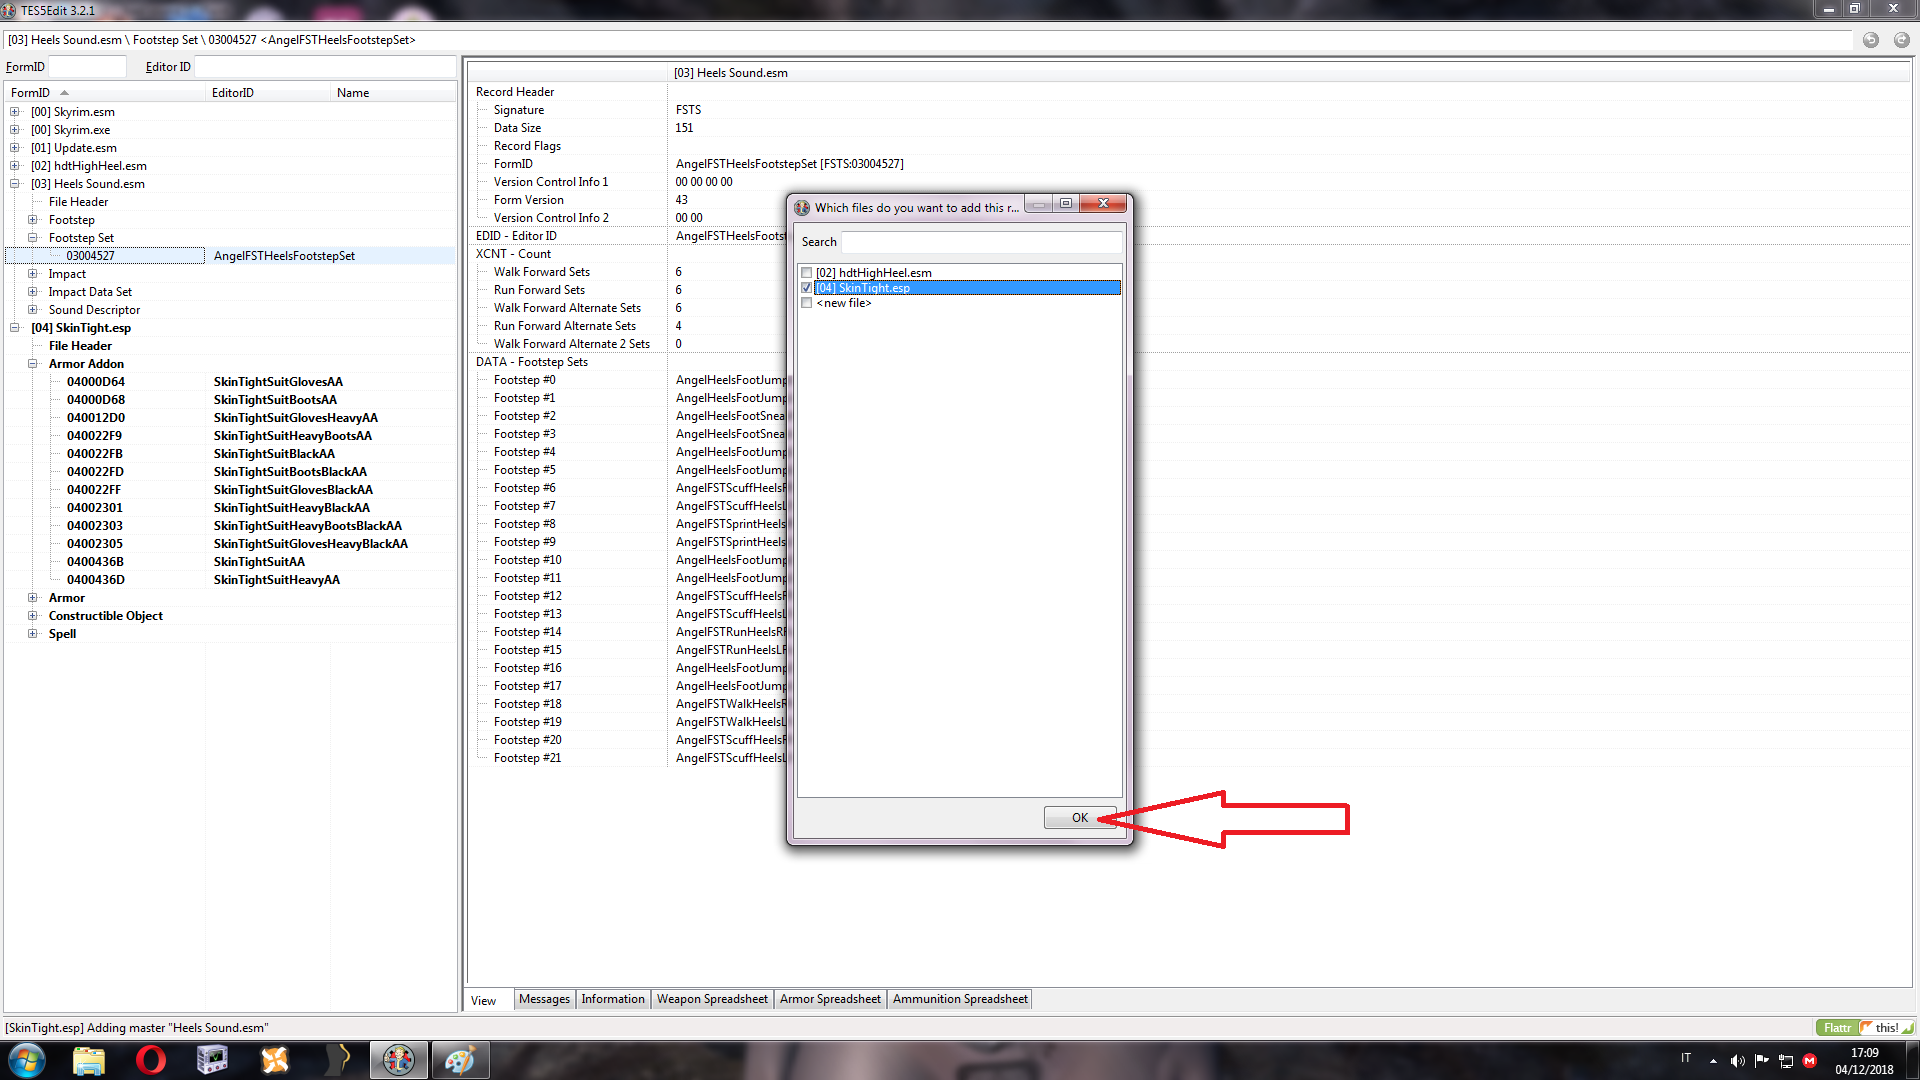Open the Windows Start menu
Viewport: 1920px width, 1080px height.
coord(27,1059)
